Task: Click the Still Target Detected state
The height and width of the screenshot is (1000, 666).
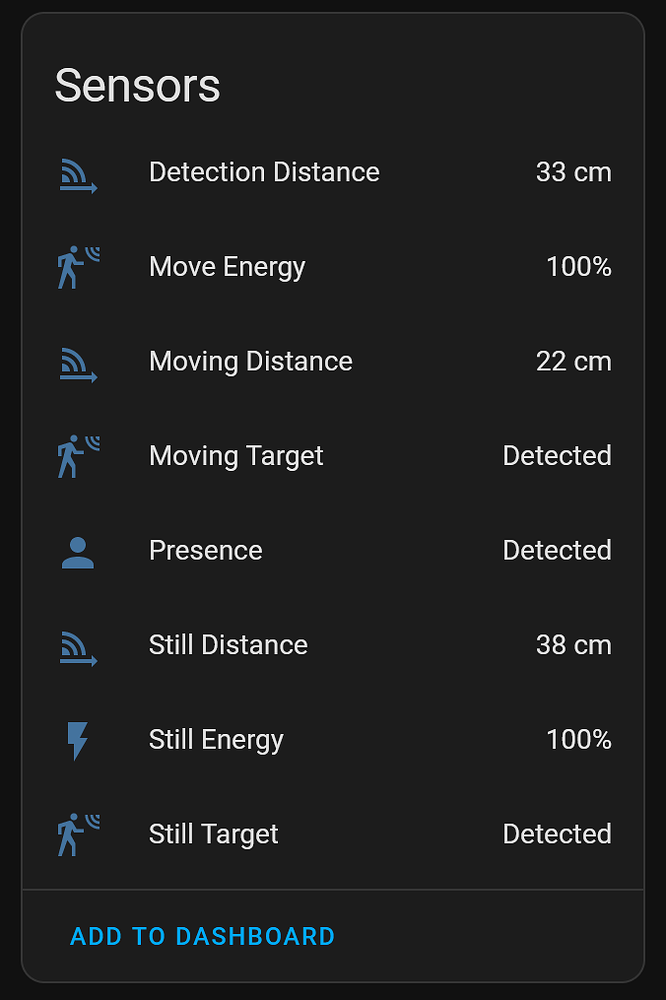Action: (557, 834)
